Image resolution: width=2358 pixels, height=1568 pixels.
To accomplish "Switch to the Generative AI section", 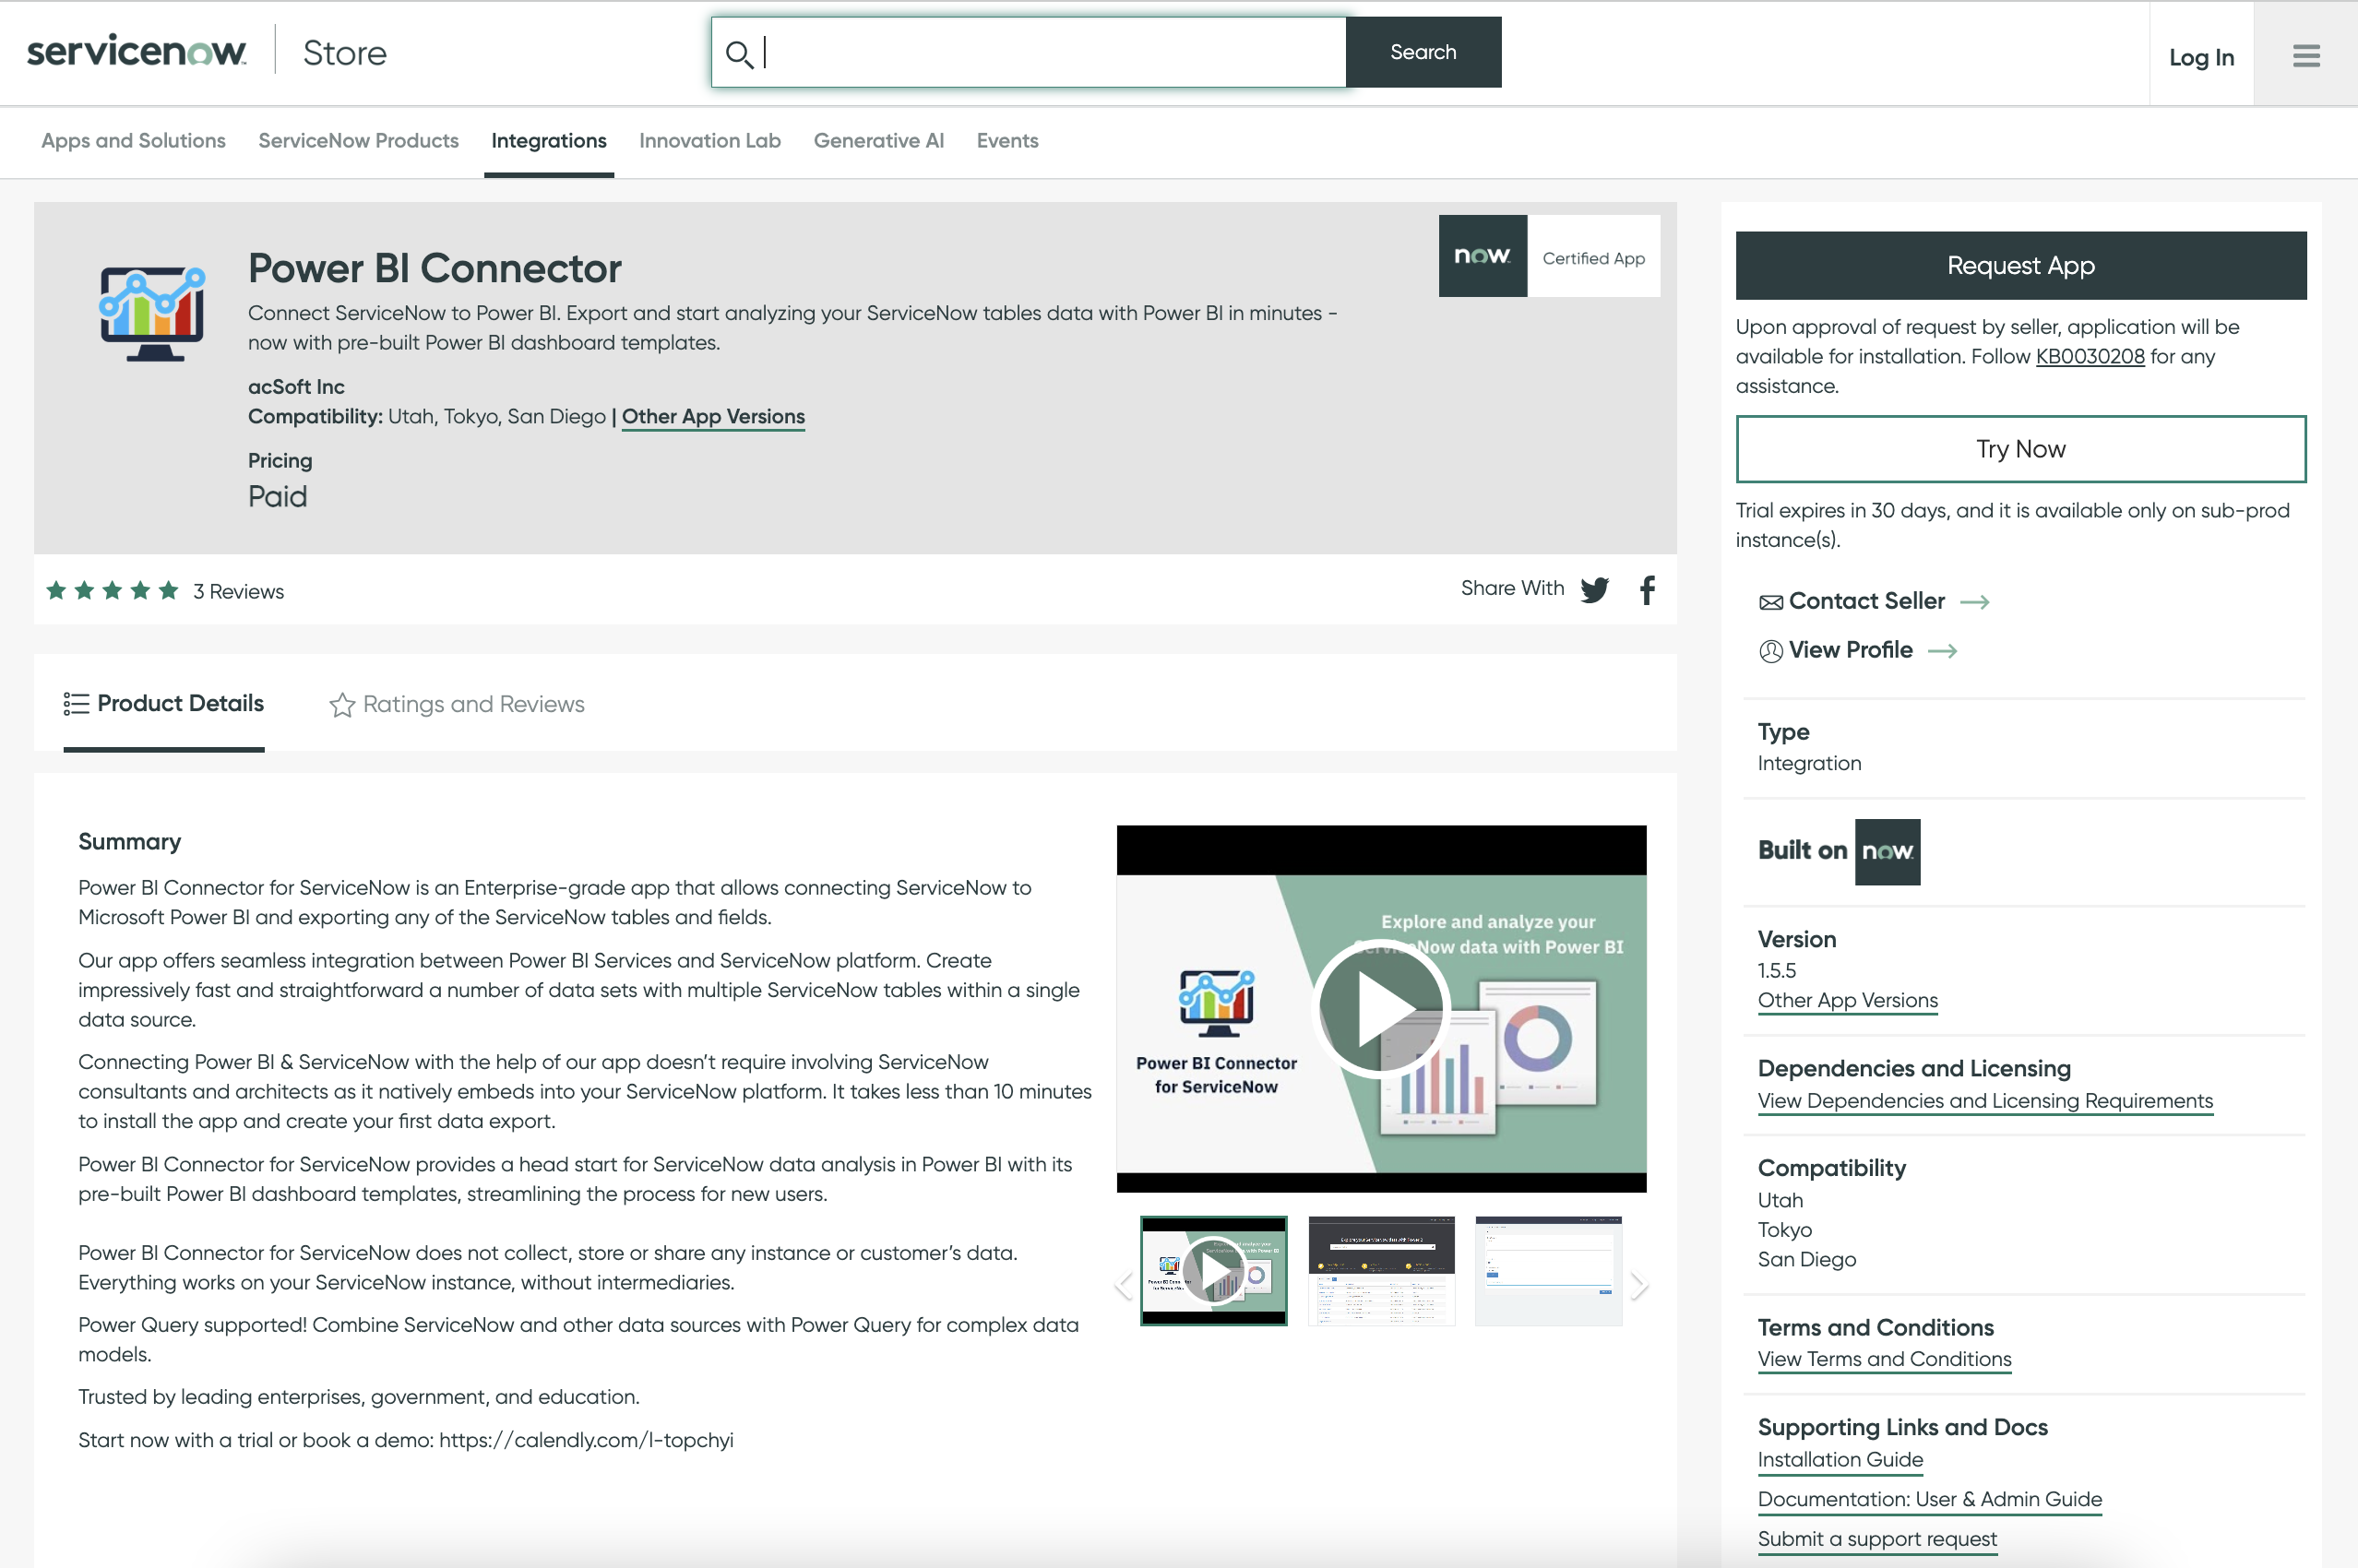I will 878,141.
